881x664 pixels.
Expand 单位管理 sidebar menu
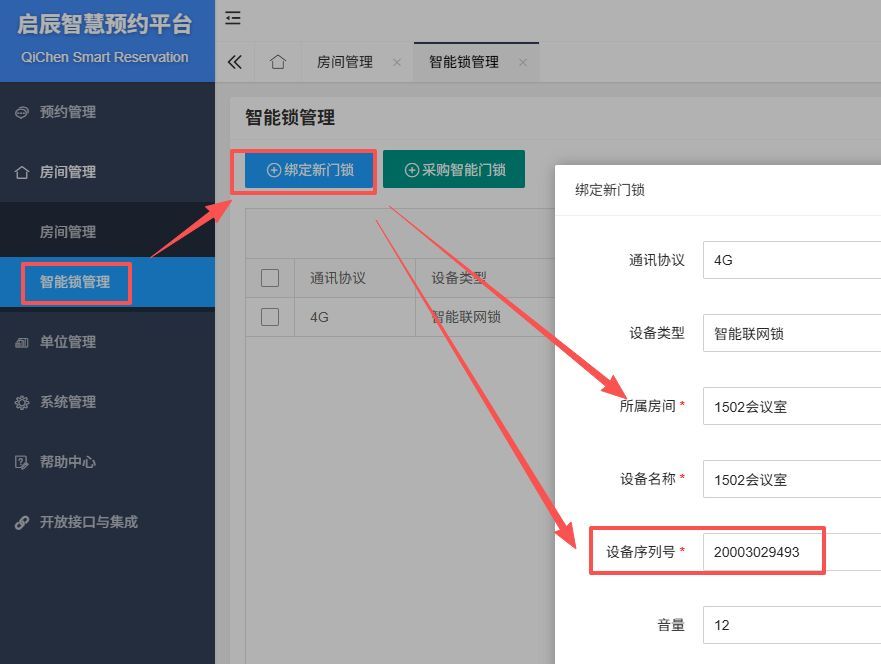pos(68,342)
